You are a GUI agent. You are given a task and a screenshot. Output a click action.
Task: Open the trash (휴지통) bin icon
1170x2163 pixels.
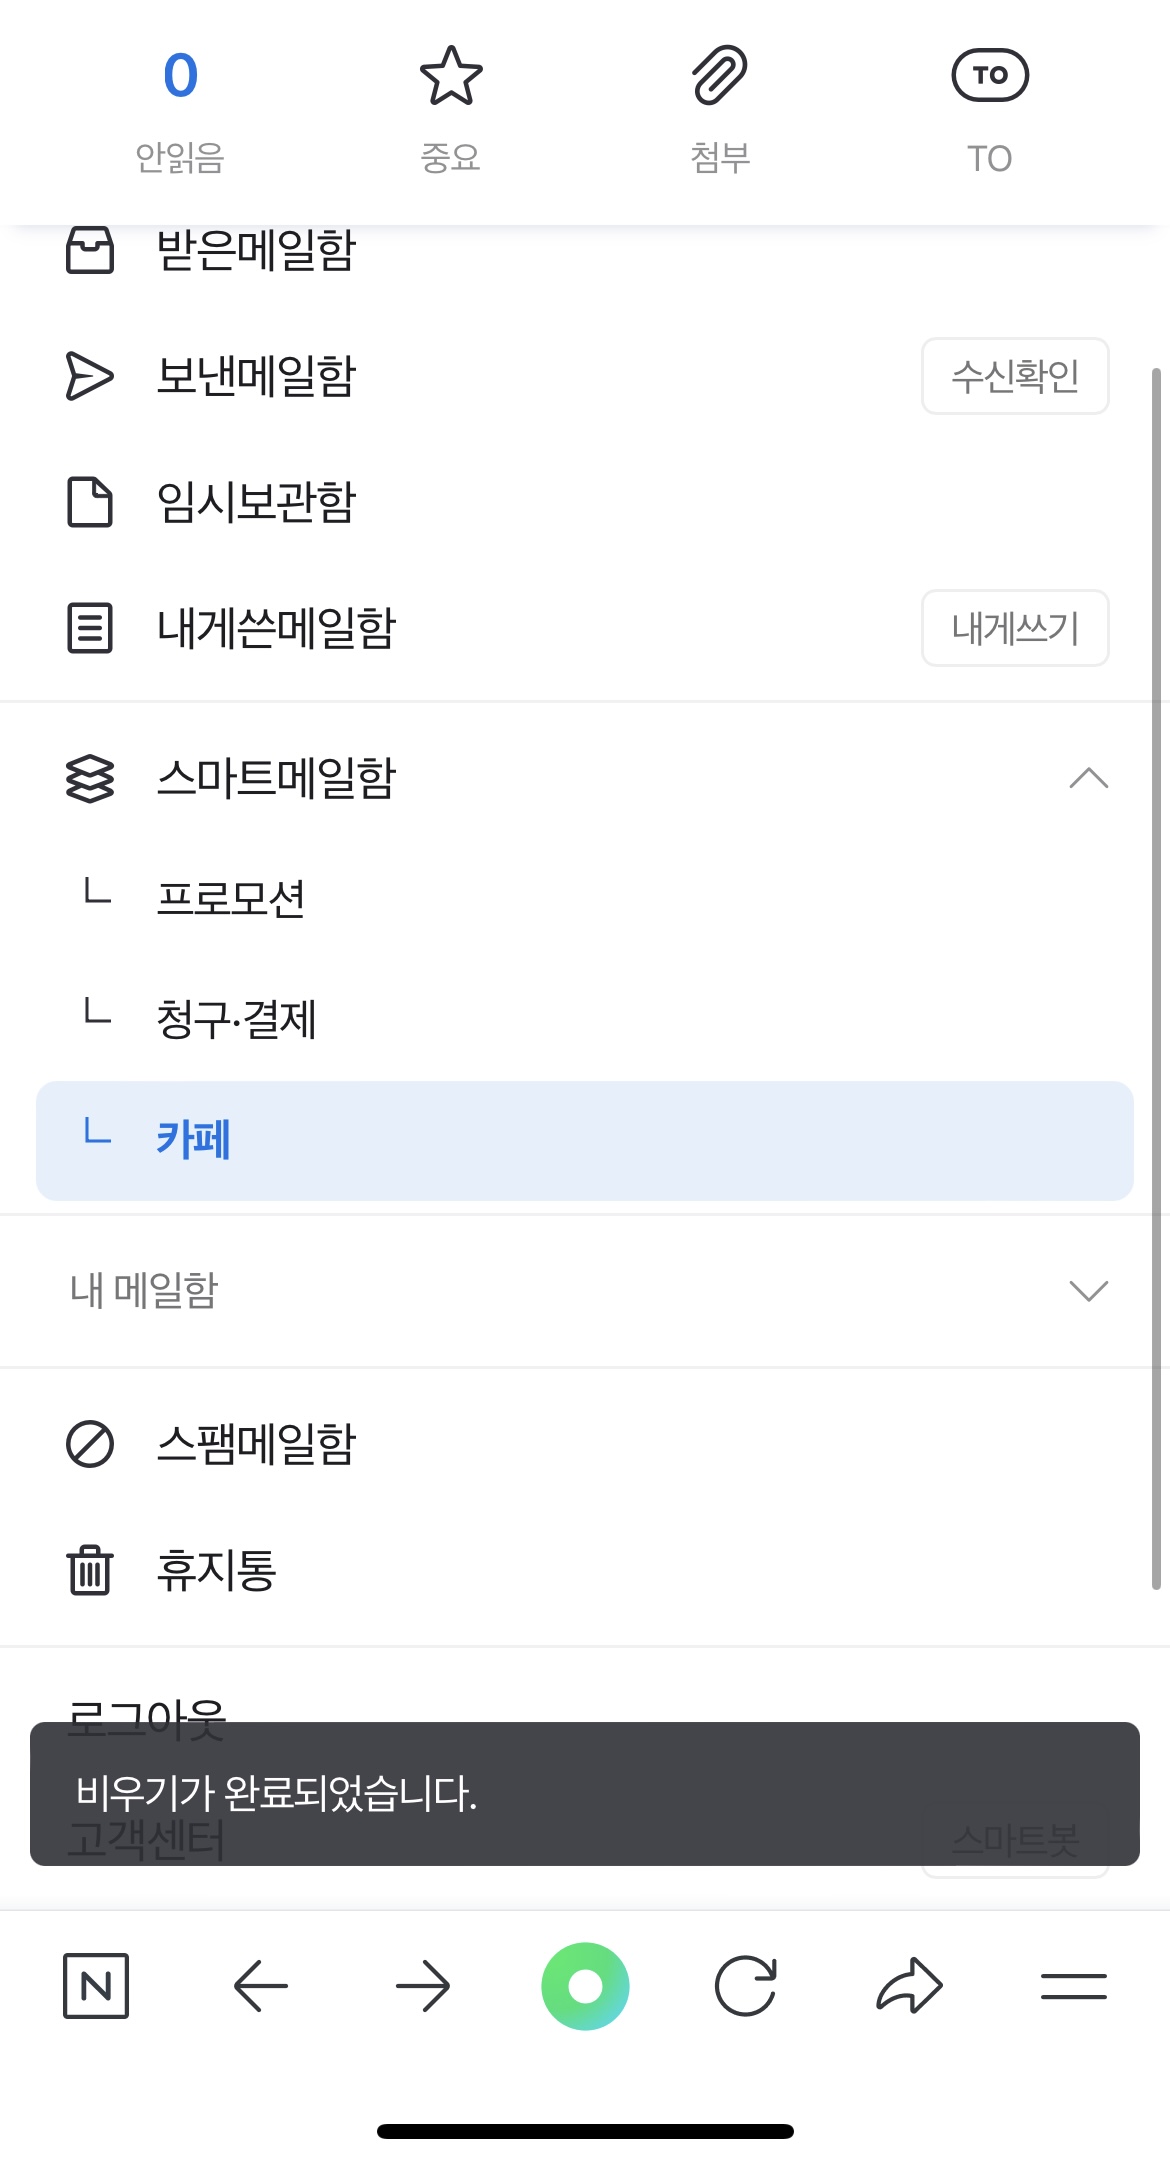tap(90, 1570)
